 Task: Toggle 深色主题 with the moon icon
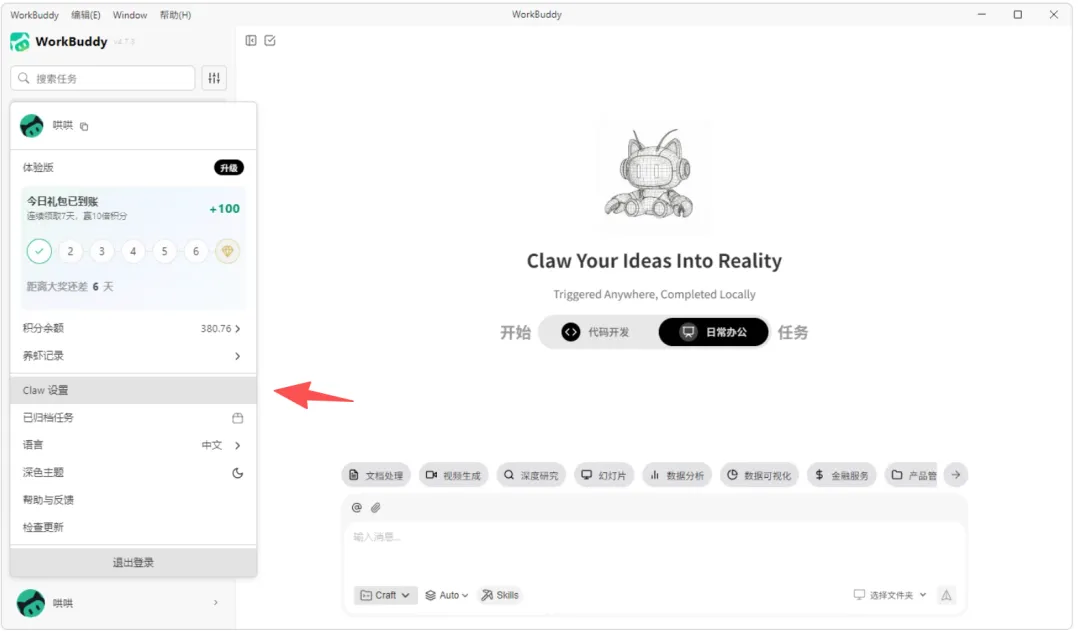click(x=238, y=474)
